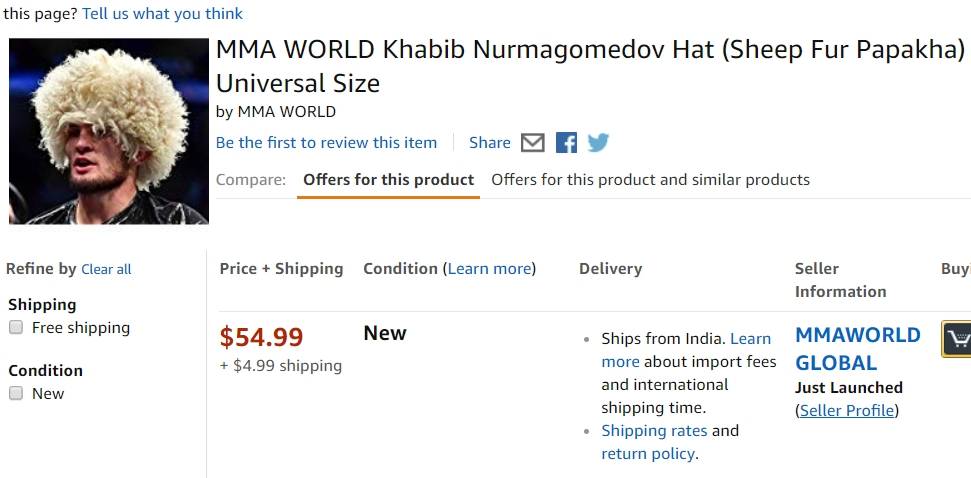This screenshot has height=478, width=971.
Task: Click the Khabib papakha hat product image
Action: point(108,130)
